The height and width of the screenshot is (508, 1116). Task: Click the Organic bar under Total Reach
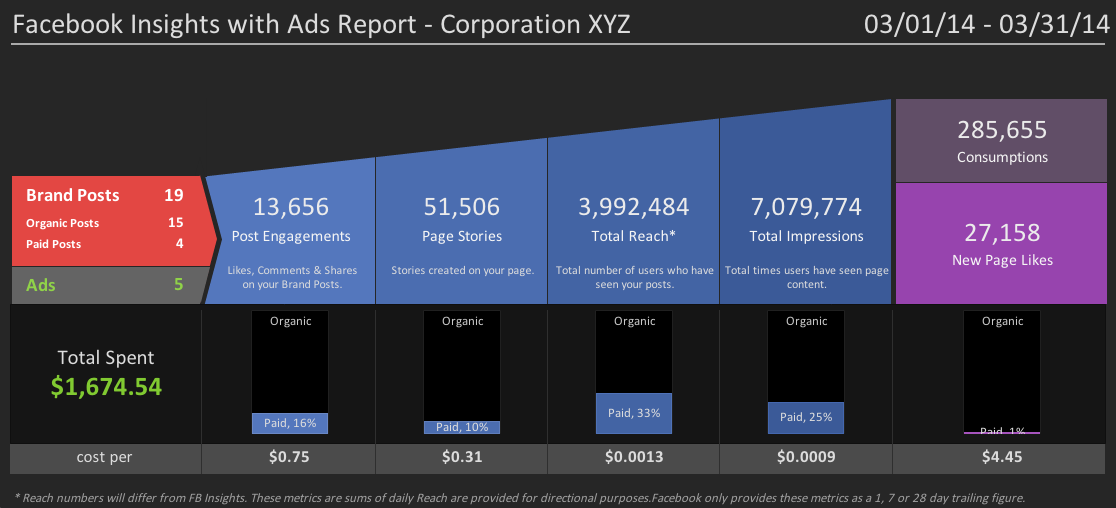click(x=634, y=352)
